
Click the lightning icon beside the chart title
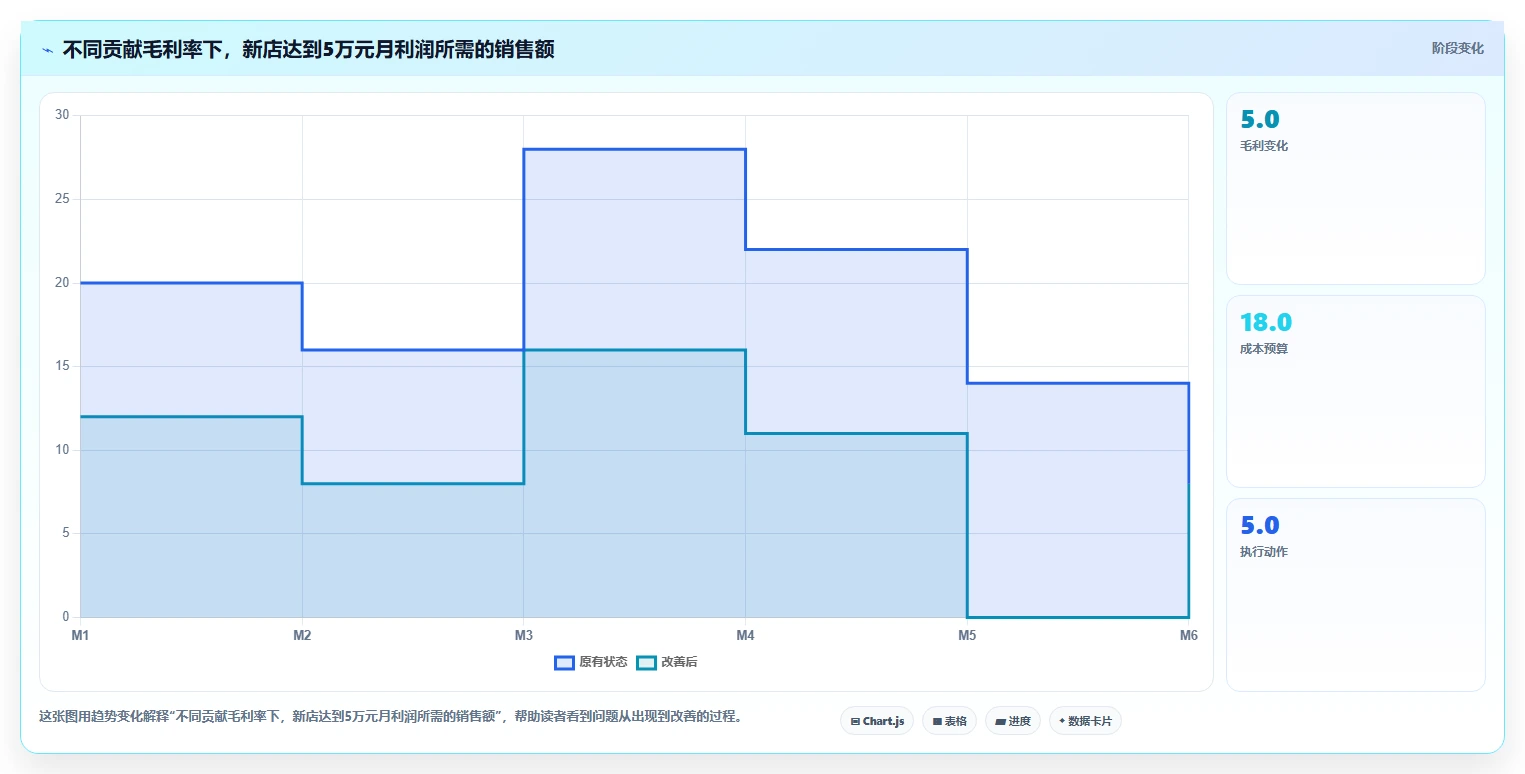coord(48,50)
